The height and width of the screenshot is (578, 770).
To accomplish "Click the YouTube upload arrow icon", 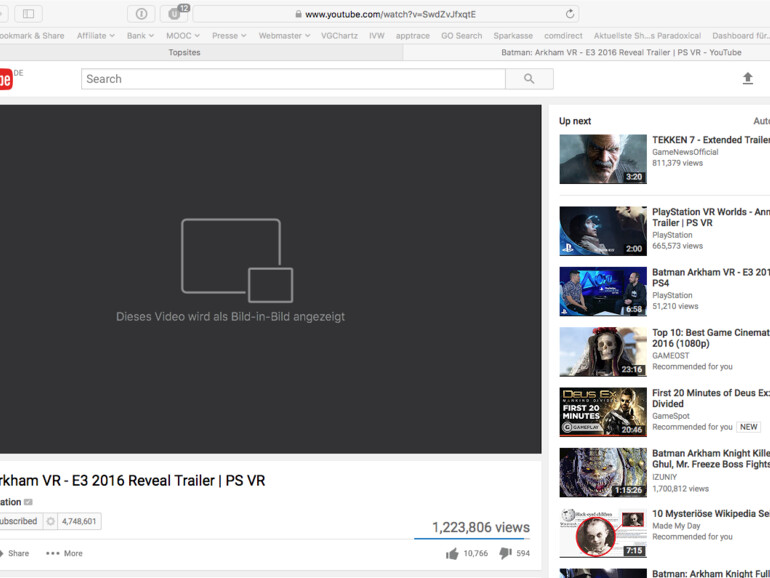I will (747, 78).
